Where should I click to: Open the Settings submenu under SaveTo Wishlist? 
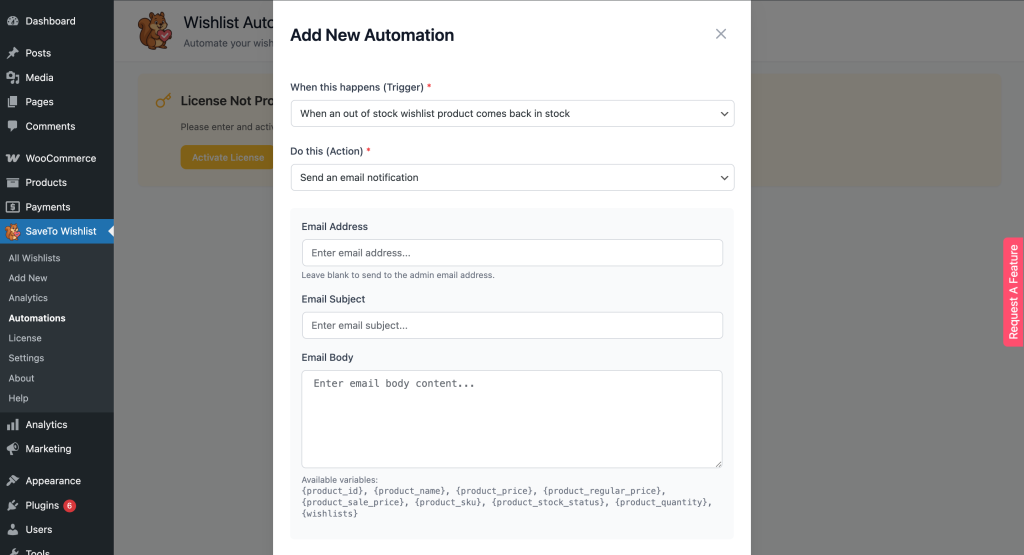tap(26, 358)
